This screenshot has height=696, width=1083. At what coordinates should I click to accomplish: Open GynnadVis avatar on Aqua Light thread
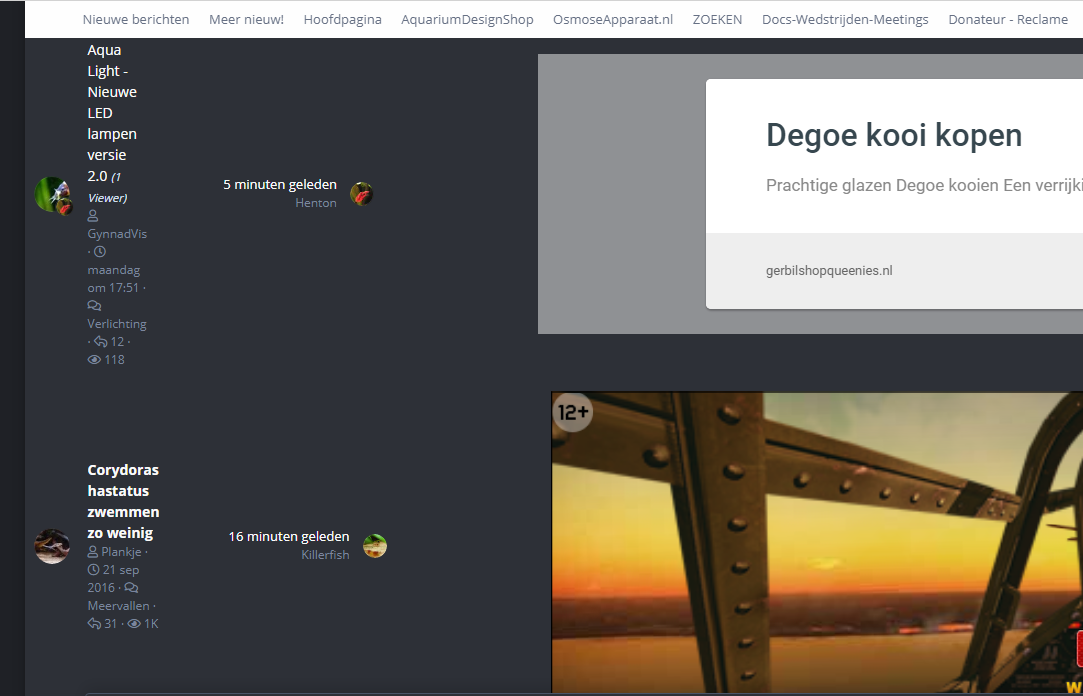52,194
